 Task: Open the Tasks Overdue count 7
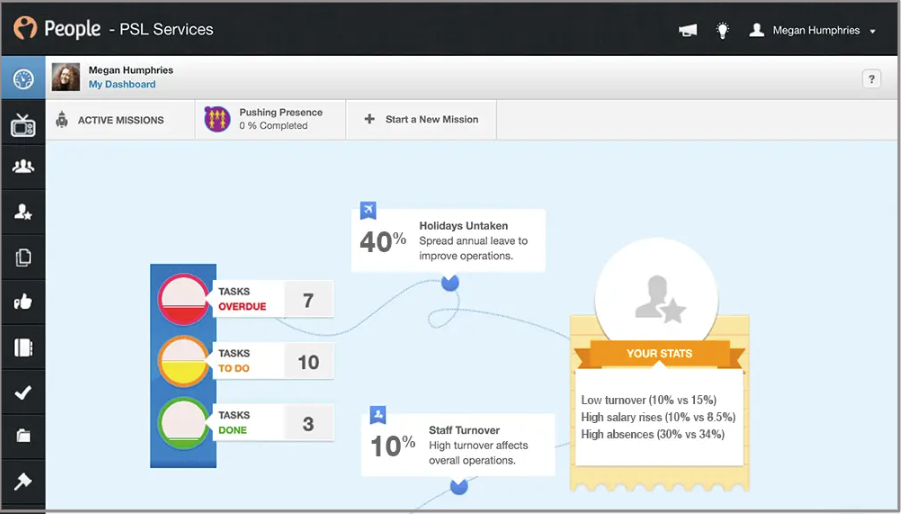pos(308,300)
